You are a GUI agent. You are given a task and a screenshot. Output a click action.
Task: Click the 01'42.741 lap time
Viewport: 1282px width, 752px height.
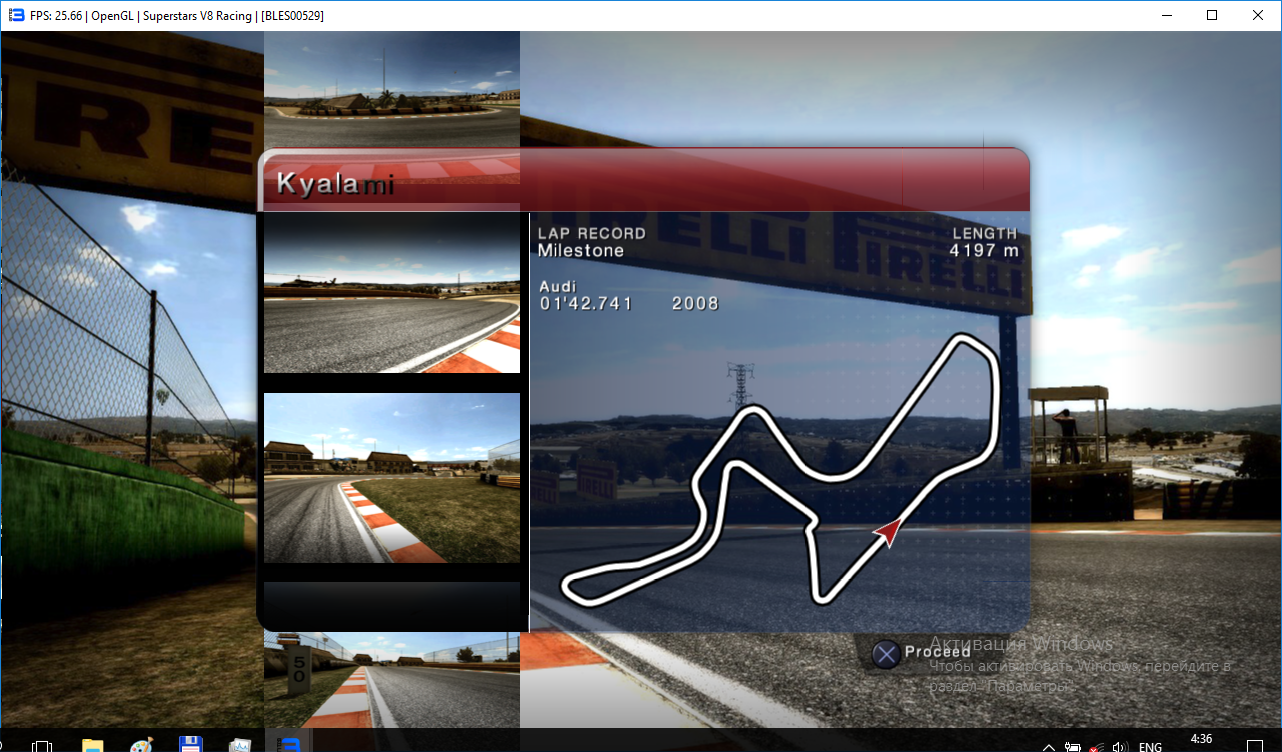586,303
